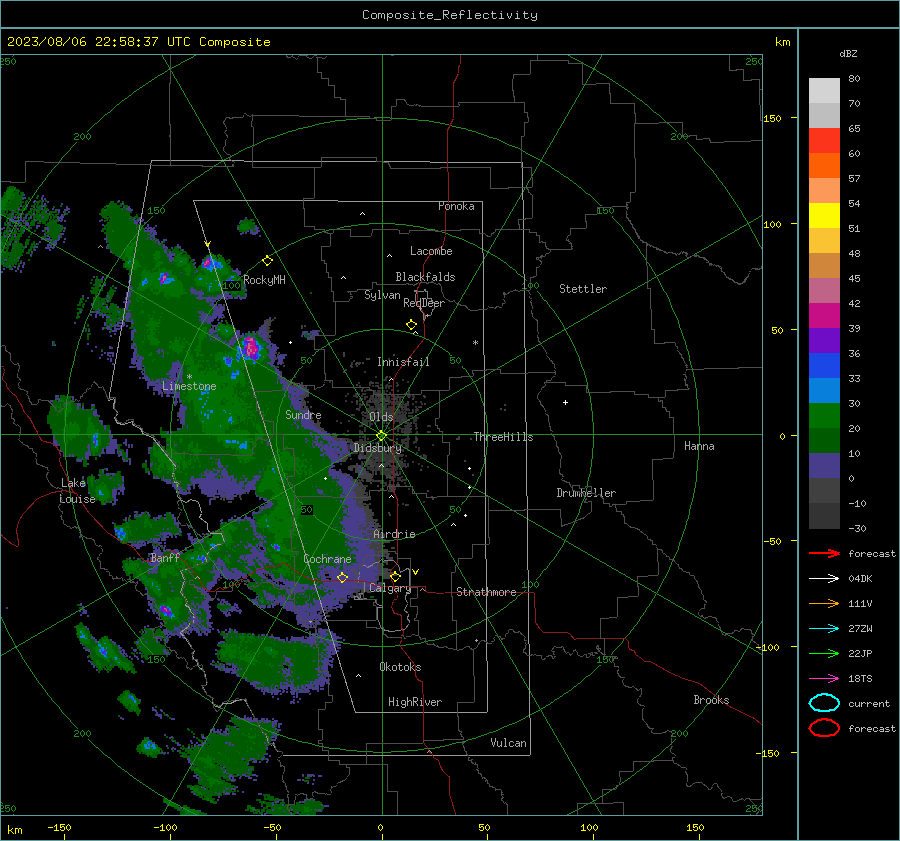Click the ThreeHills city label
This screenshot has height=841, width=900.
click(x=503, y=437)
